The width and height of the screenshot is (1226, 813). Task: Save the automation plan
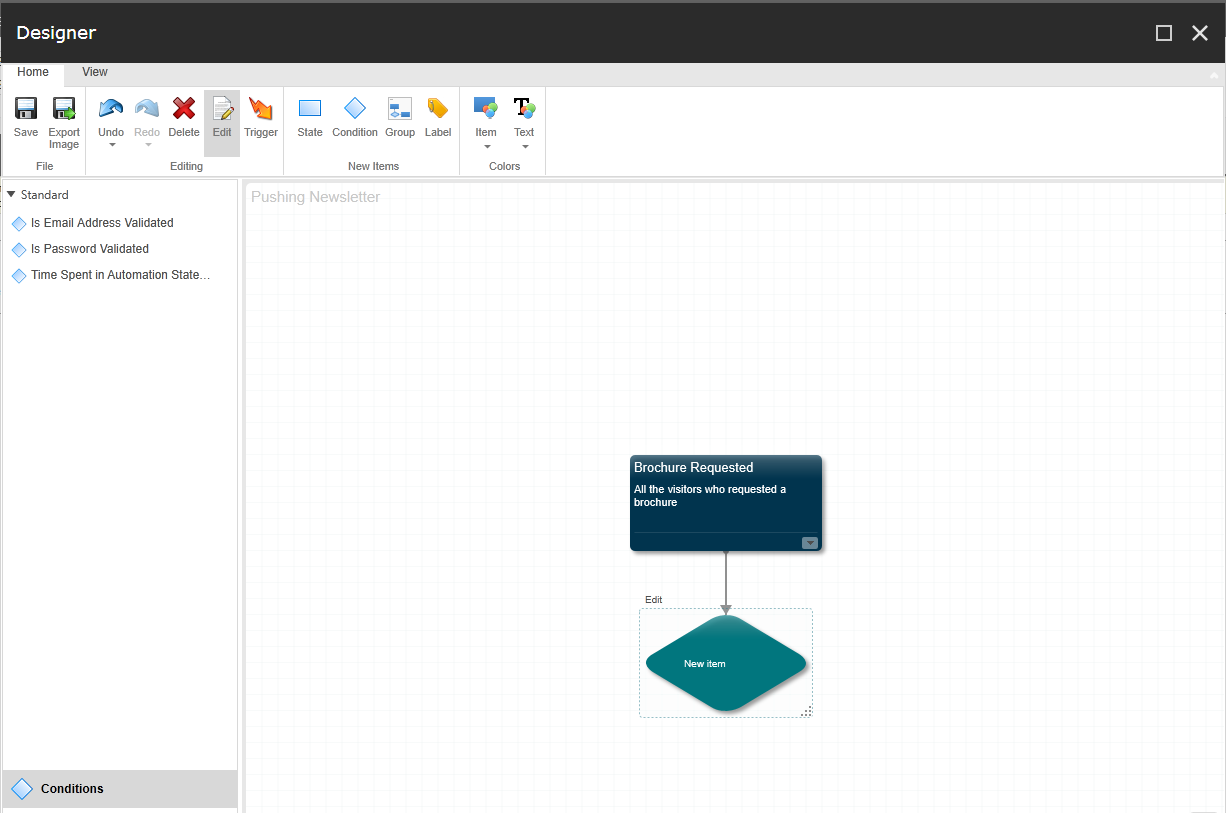[26, 118]
